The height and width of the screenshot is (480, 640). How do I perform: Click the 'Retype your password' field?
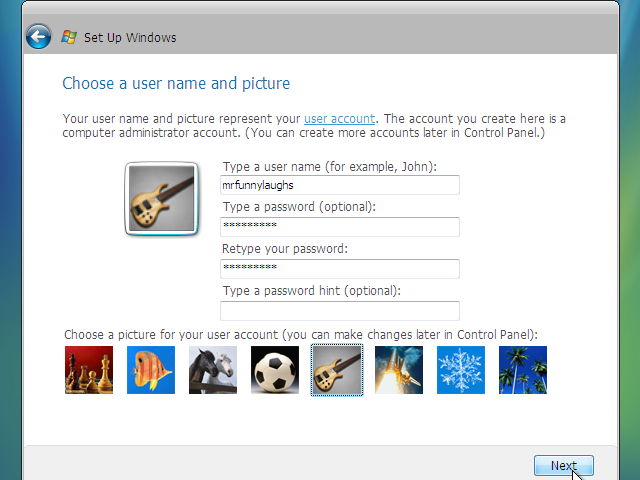click(x=340, y=269)
